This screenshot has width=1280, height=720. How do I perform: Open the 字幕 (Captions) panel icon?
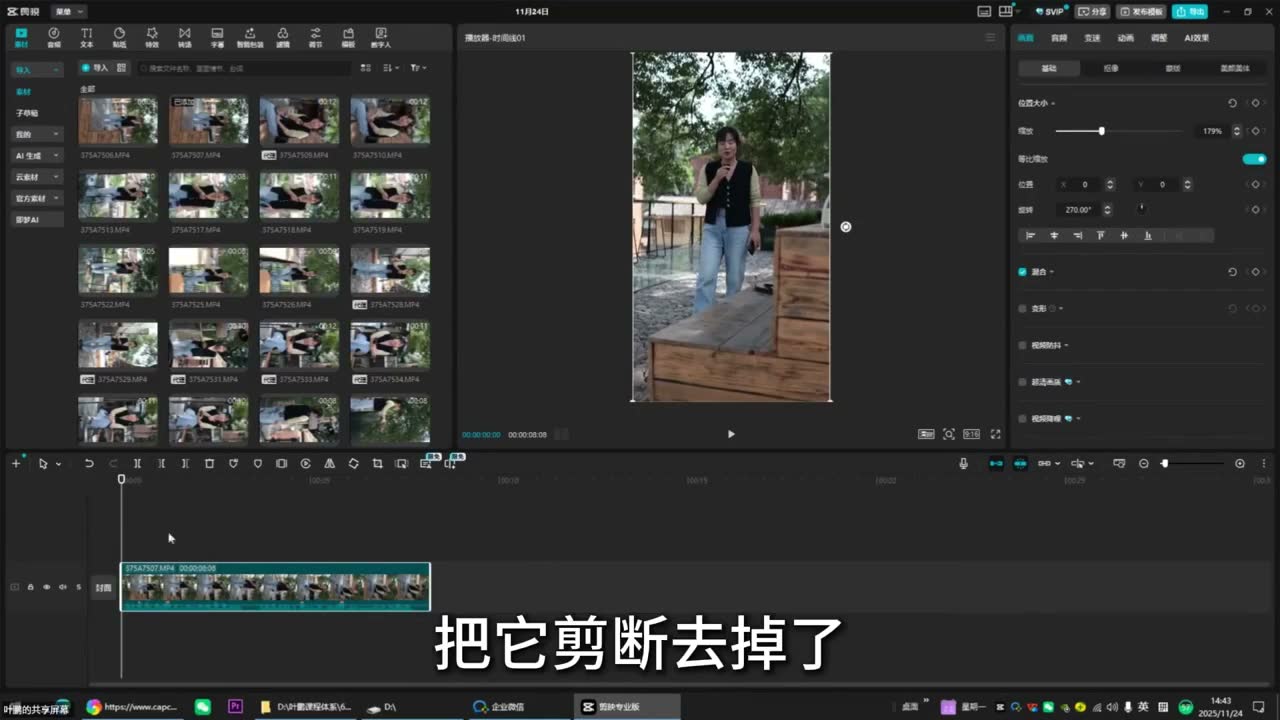tap(217, 38)
